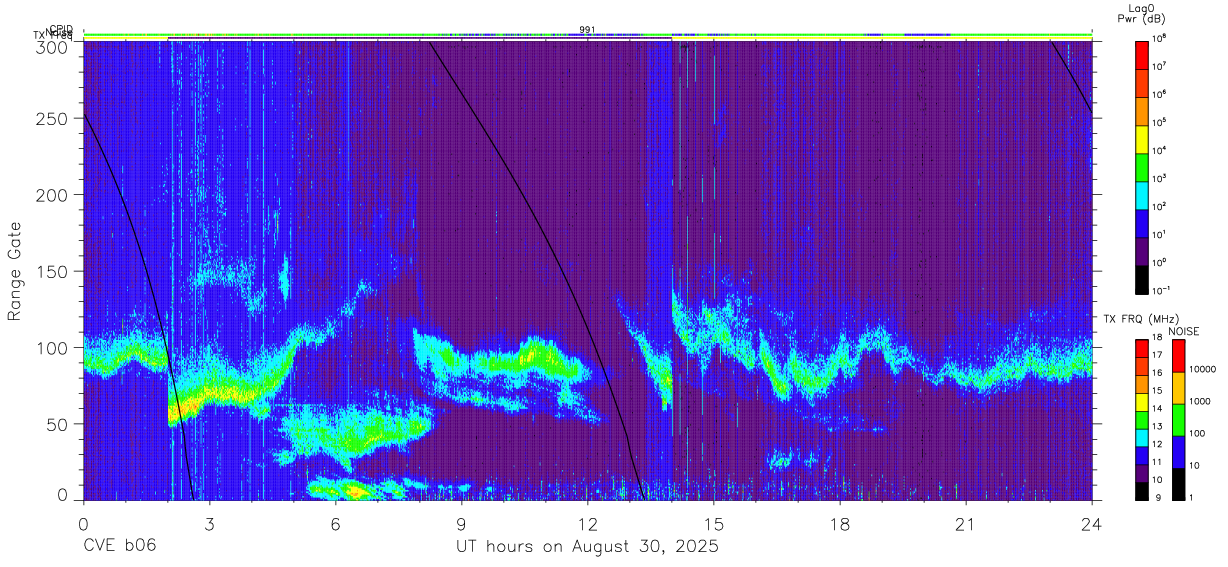Select the red 17–18 MHz TX FRQ segment
Image resolution: width=1228 pixels, height=567 pixels.
1142,347
